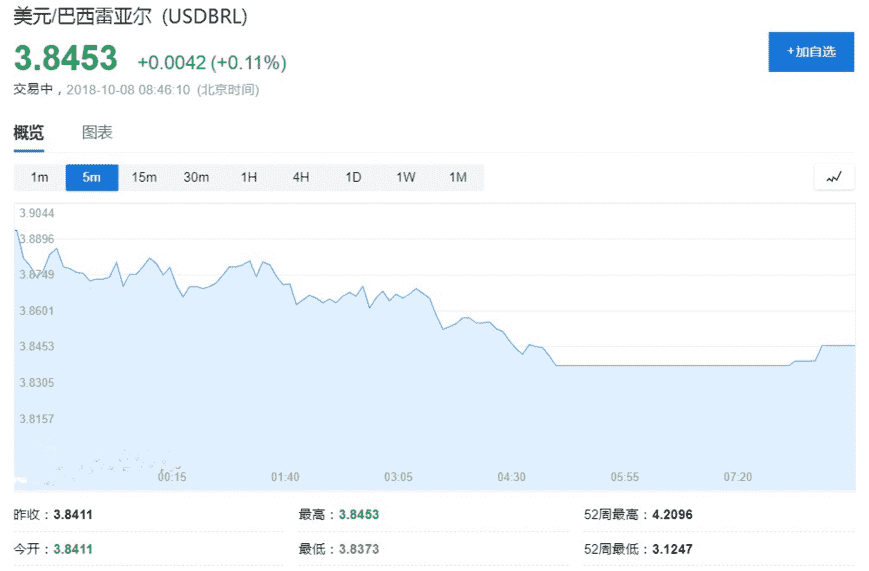Switch to 1W weekly view

(x=405, y=178)
